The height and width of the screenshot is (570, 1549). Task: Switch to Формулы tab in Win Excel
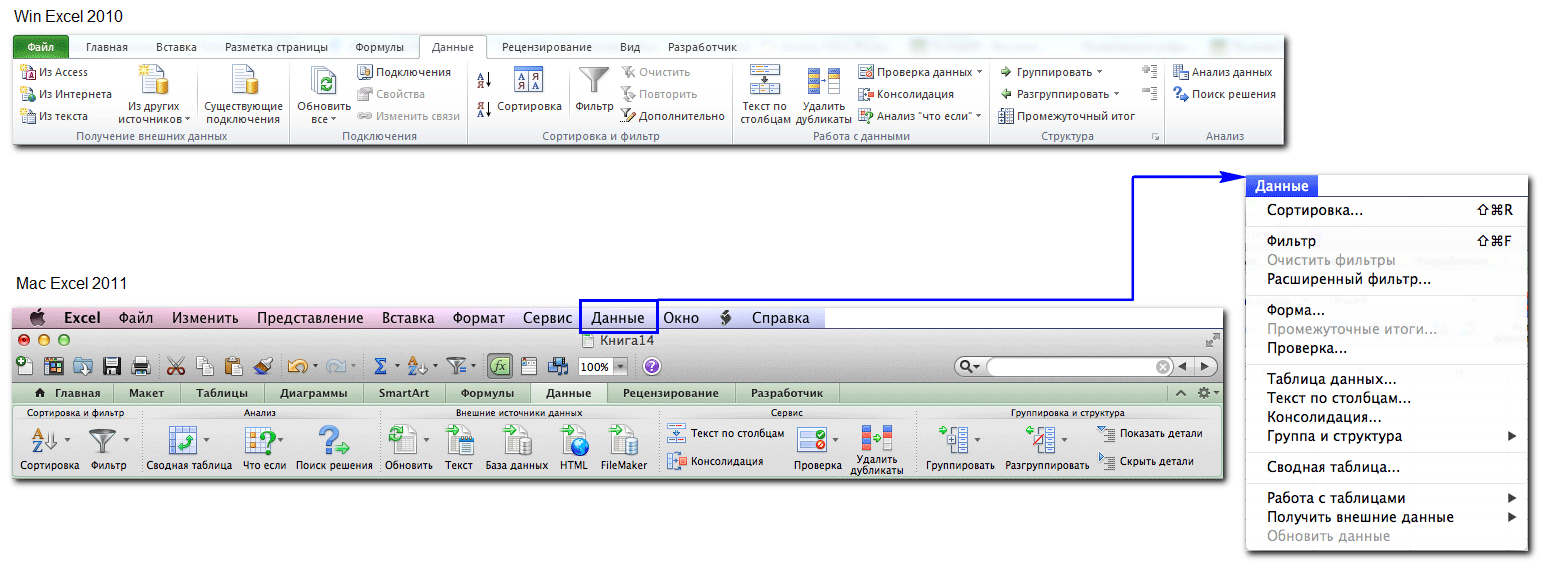(380, 47)
